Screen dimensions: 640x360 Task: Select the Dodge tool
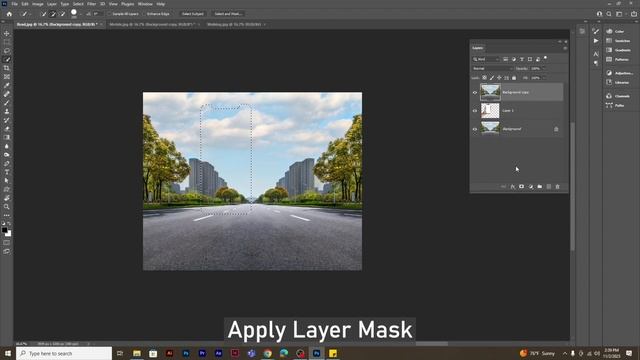7,155
